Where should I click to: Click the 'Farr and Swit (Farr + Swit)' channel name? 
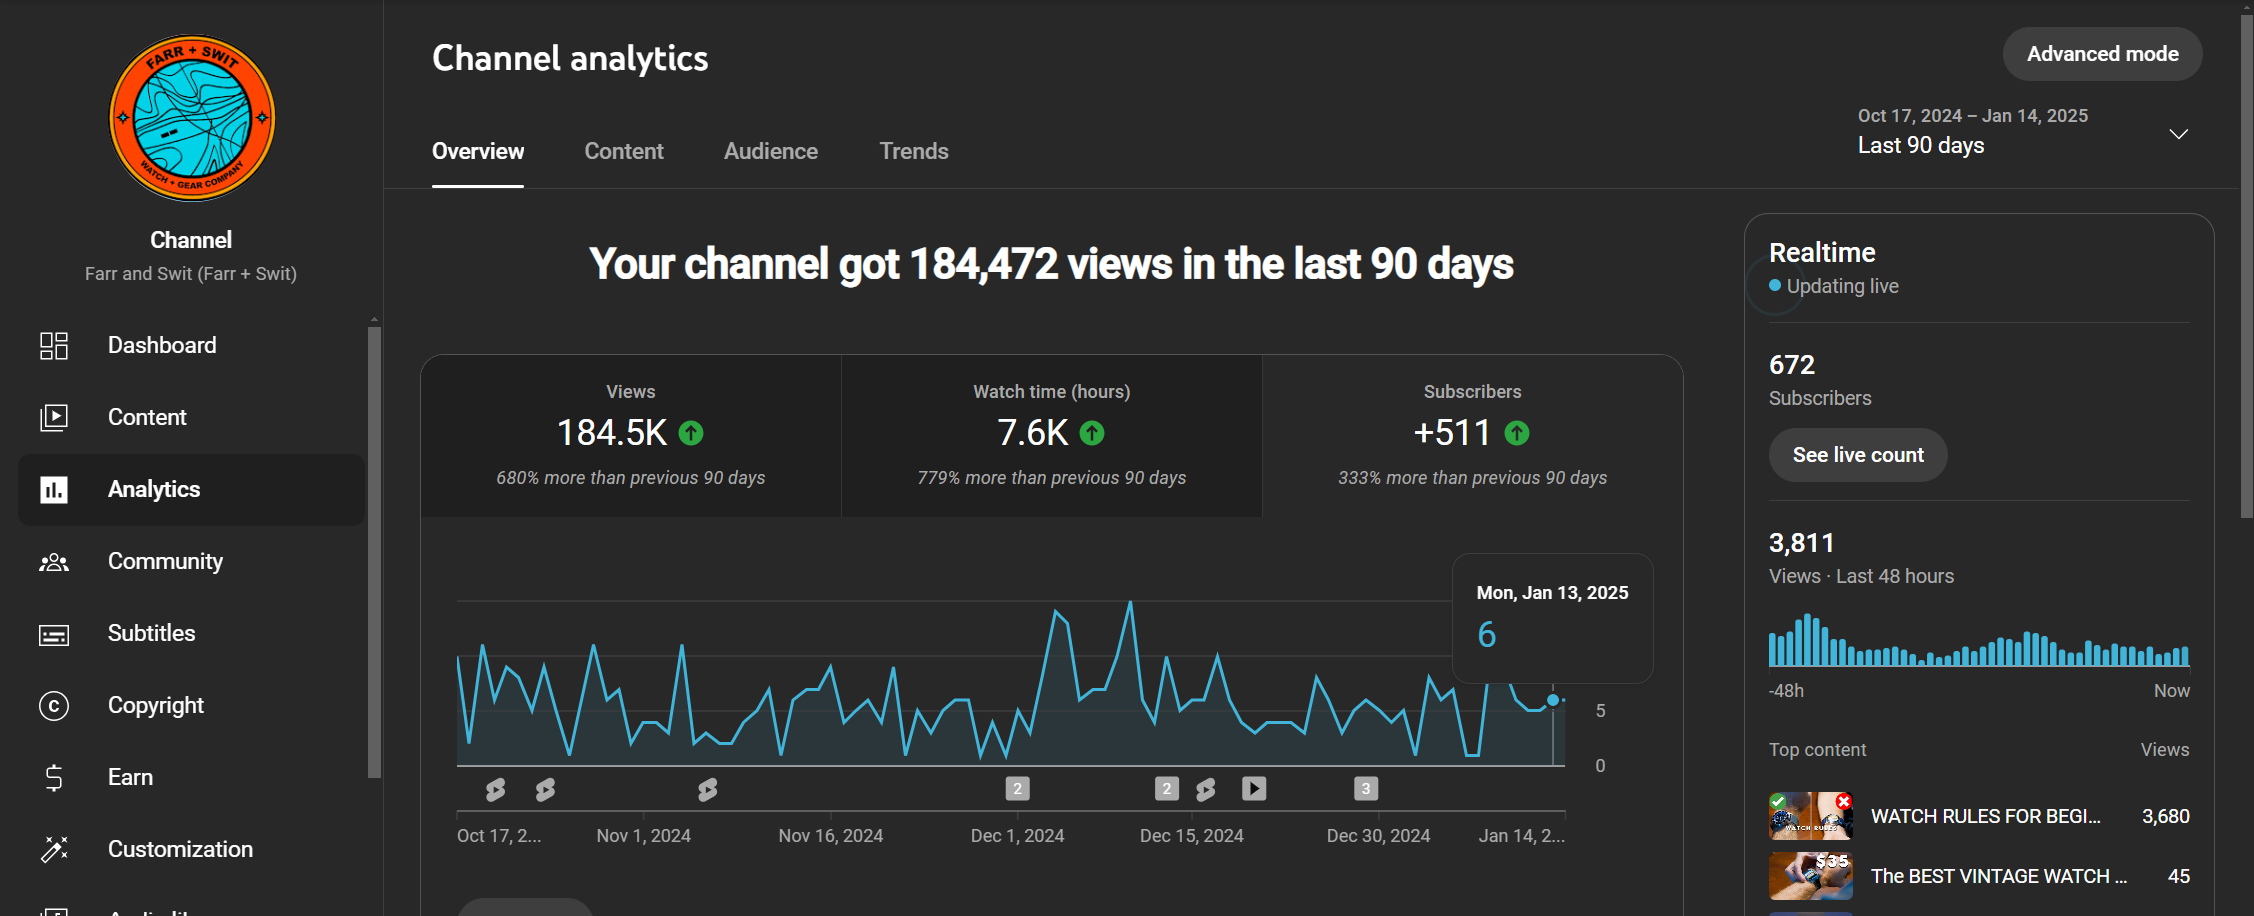(x=191, y=274)
